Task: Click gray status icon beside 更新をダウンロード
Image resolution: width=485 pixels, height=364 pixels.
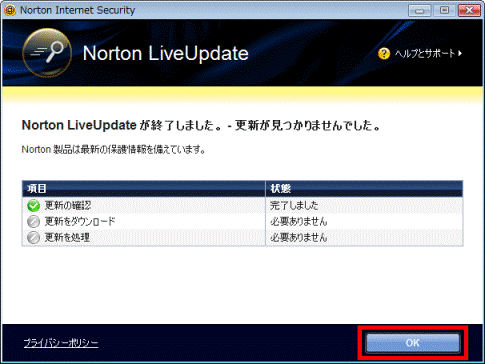Action: 33,222
